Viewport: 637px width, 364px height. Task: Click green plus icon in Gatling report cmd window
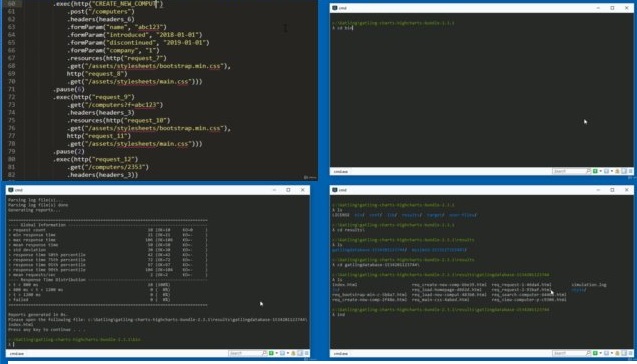[271, 353]
